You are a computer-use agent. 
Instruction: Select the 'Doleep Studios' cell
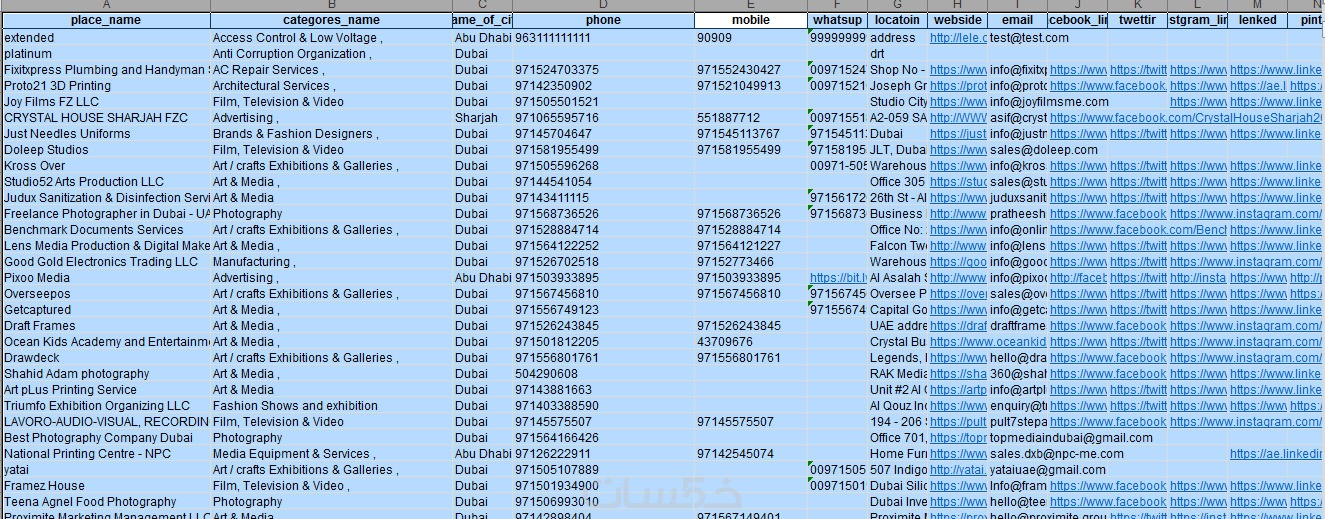(106, 150)
